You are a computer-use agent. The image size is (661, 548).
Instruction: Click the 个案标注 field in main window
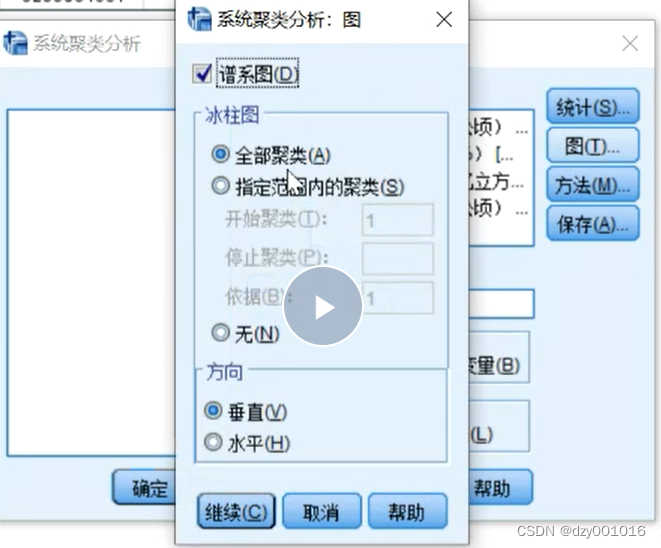click(502, 304)
